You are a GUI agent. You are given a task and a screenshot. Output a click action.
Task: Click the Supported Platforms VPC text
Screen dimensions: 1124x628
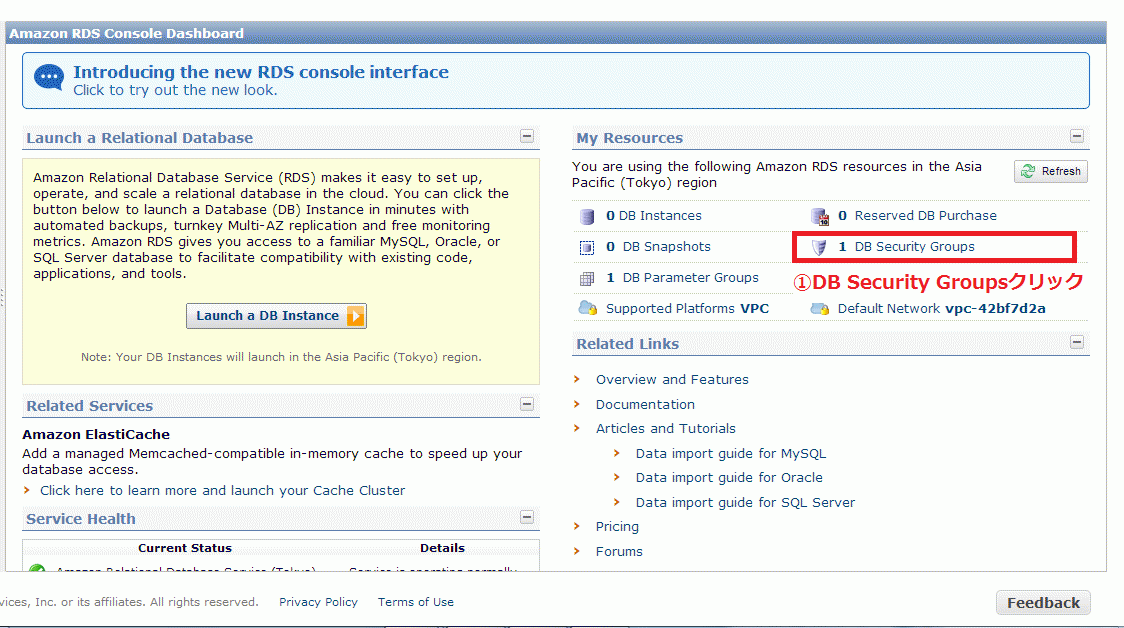pos(687,308)
